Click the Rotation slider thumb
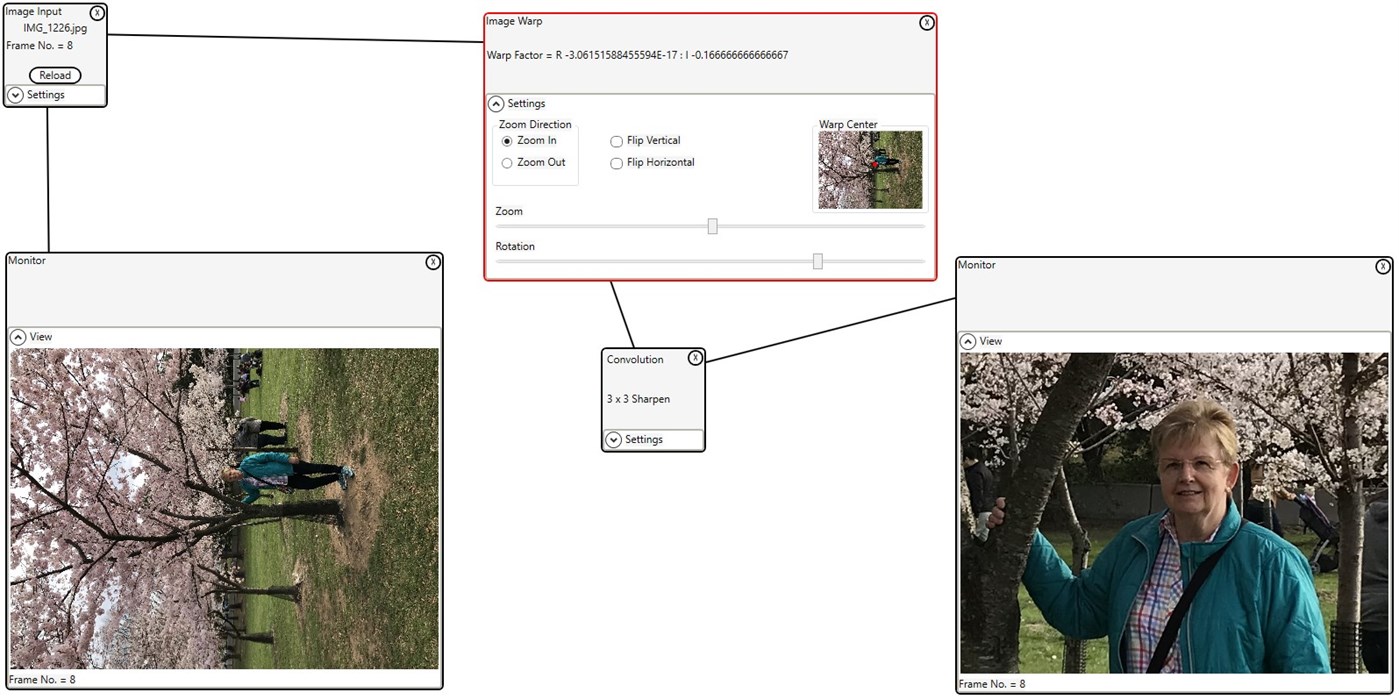Viewport: 1399px width, 700px height. click(817, 261)
